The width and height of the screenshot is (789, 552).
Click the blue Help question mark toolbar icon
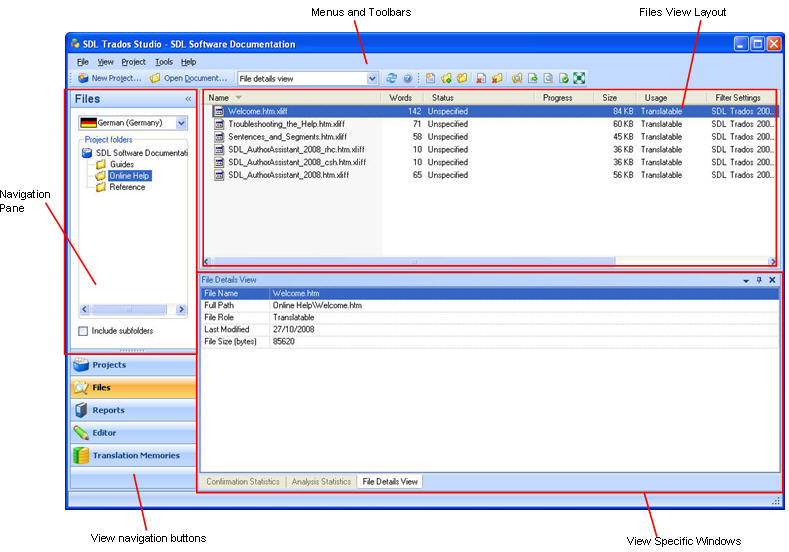pos(408,78)
